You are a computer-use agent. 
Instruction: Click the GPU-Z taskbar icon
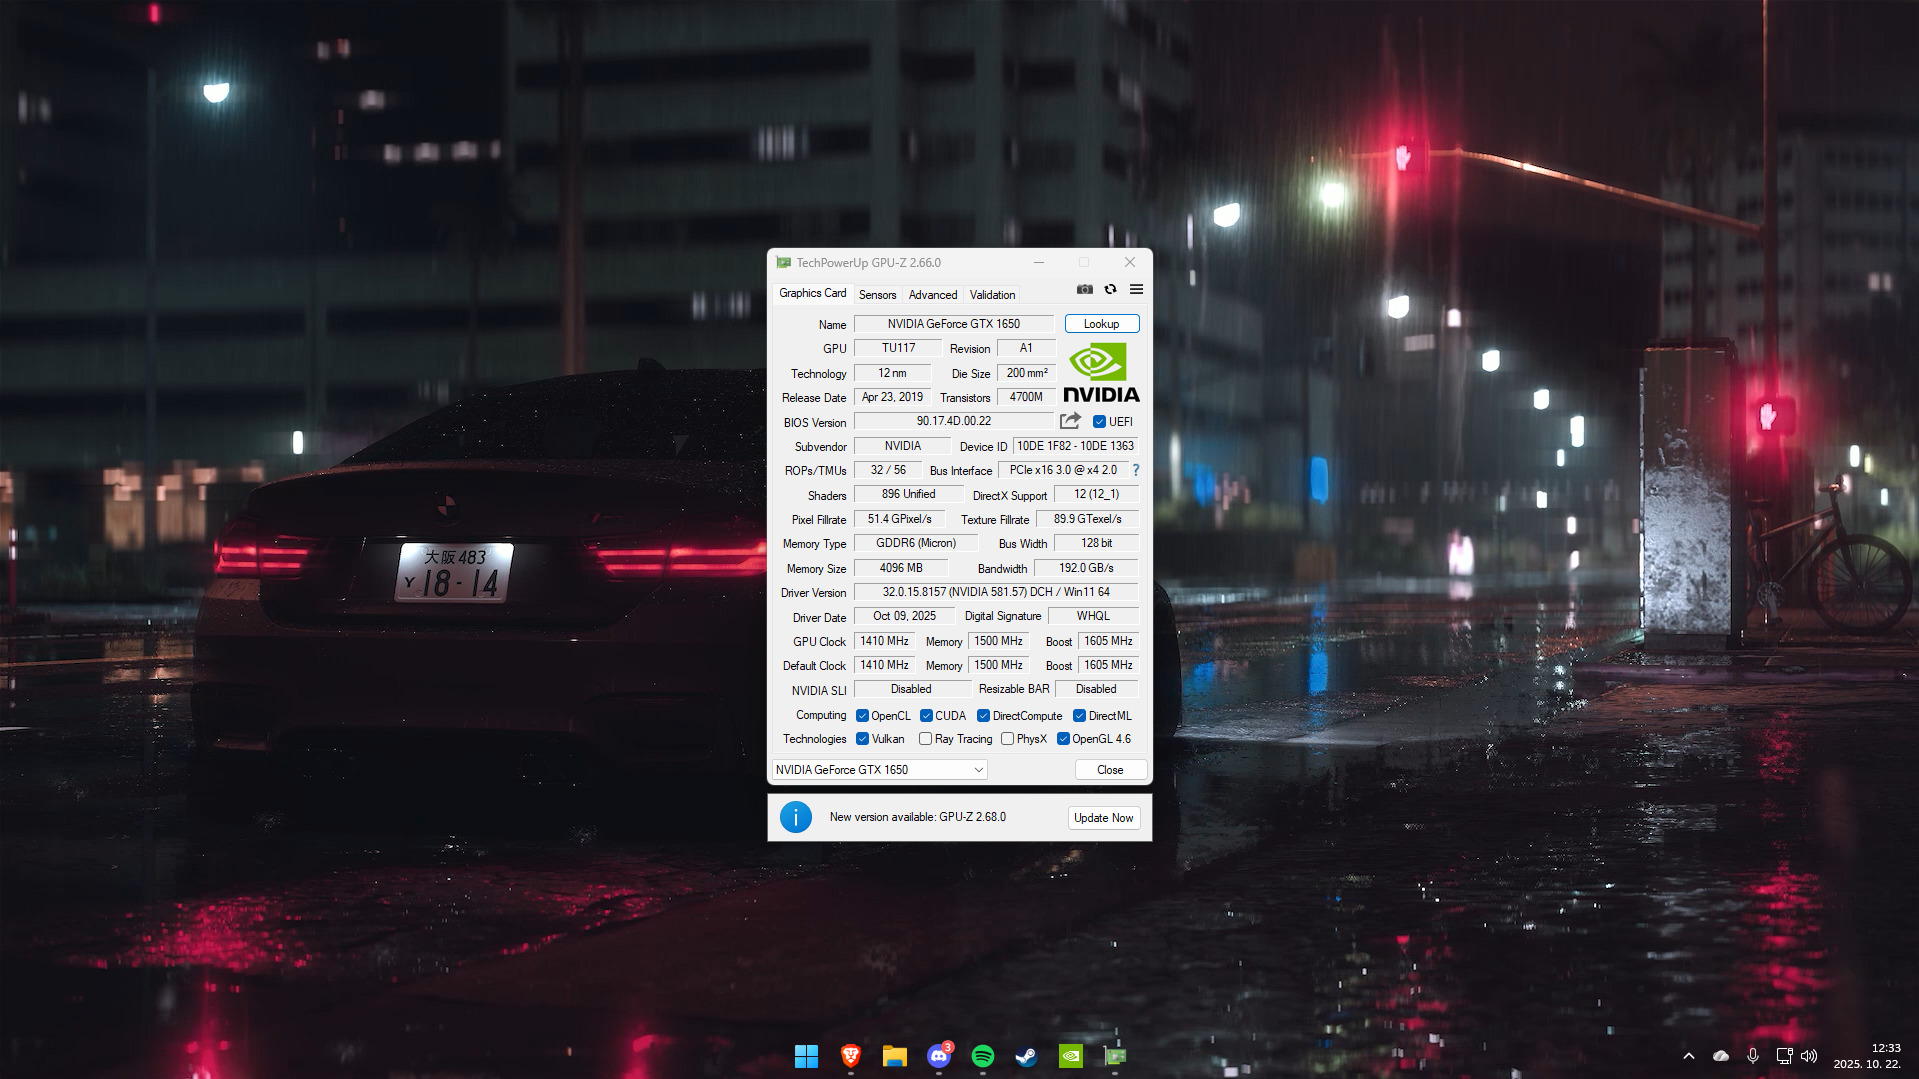1114,1056
